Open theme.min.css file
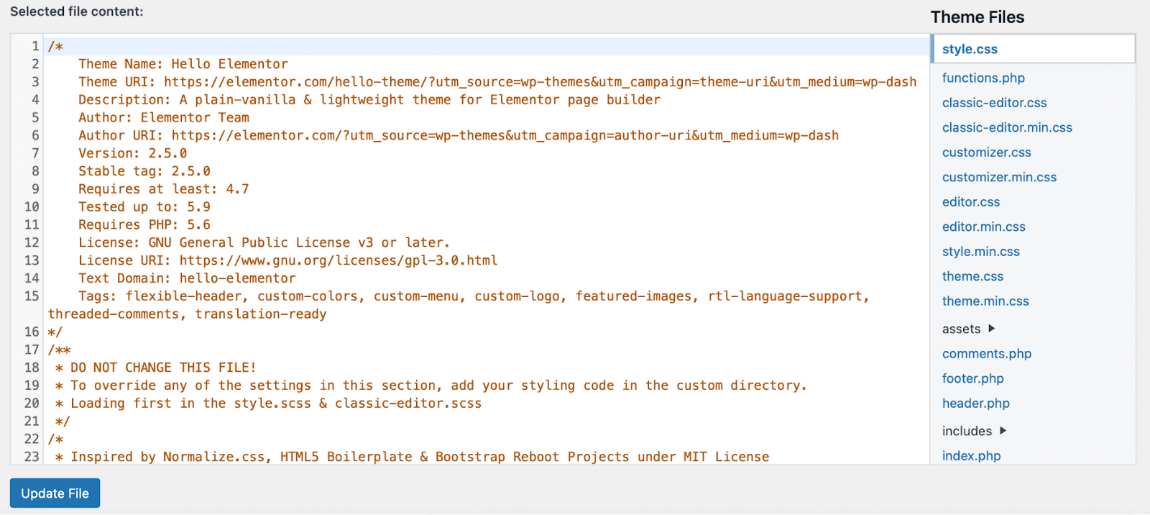 [985, 301]
